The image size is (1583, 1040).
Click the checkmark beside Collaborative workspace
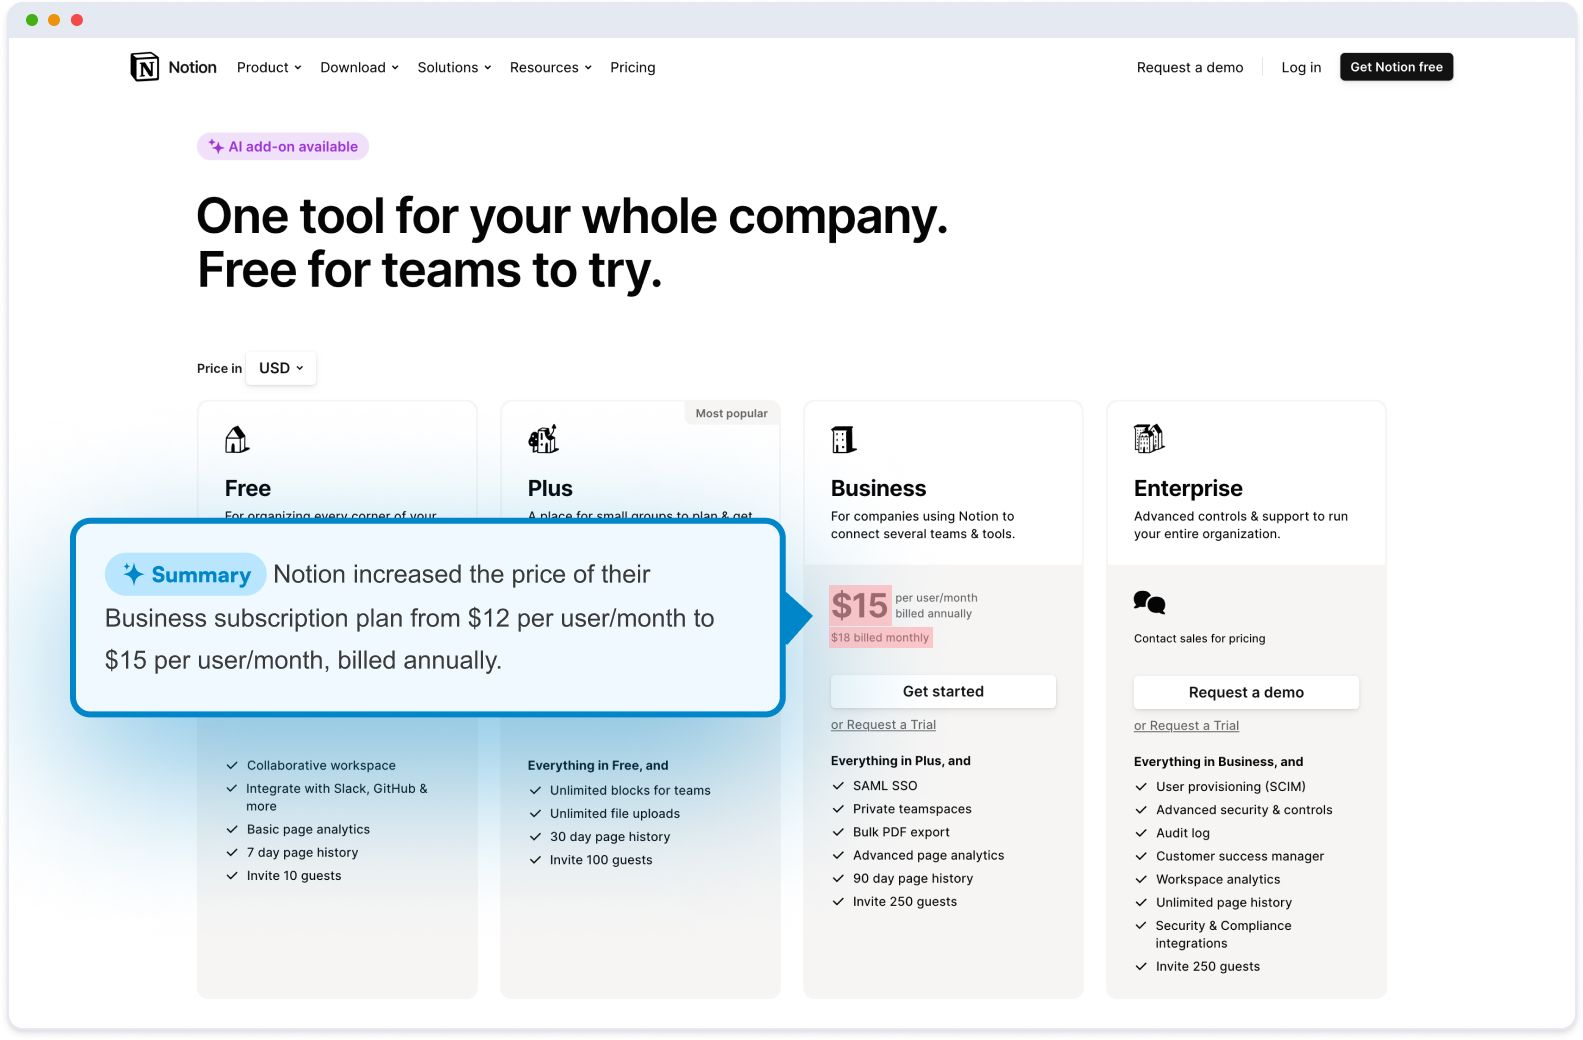pos(232,765)
